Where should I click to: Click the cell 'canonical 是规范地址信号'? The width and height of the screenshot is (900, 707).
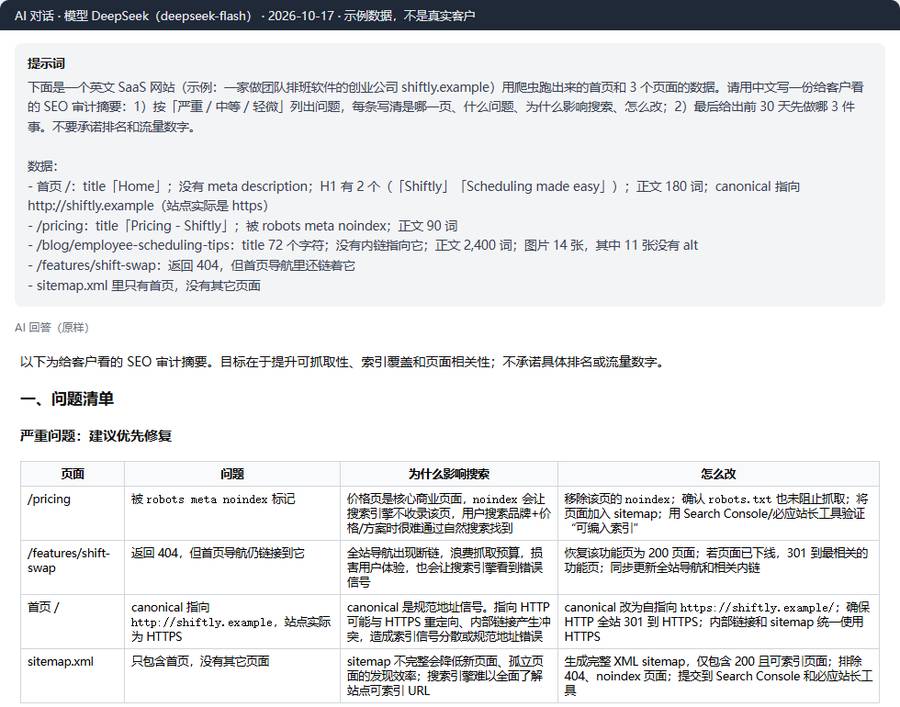pos(449,621)
